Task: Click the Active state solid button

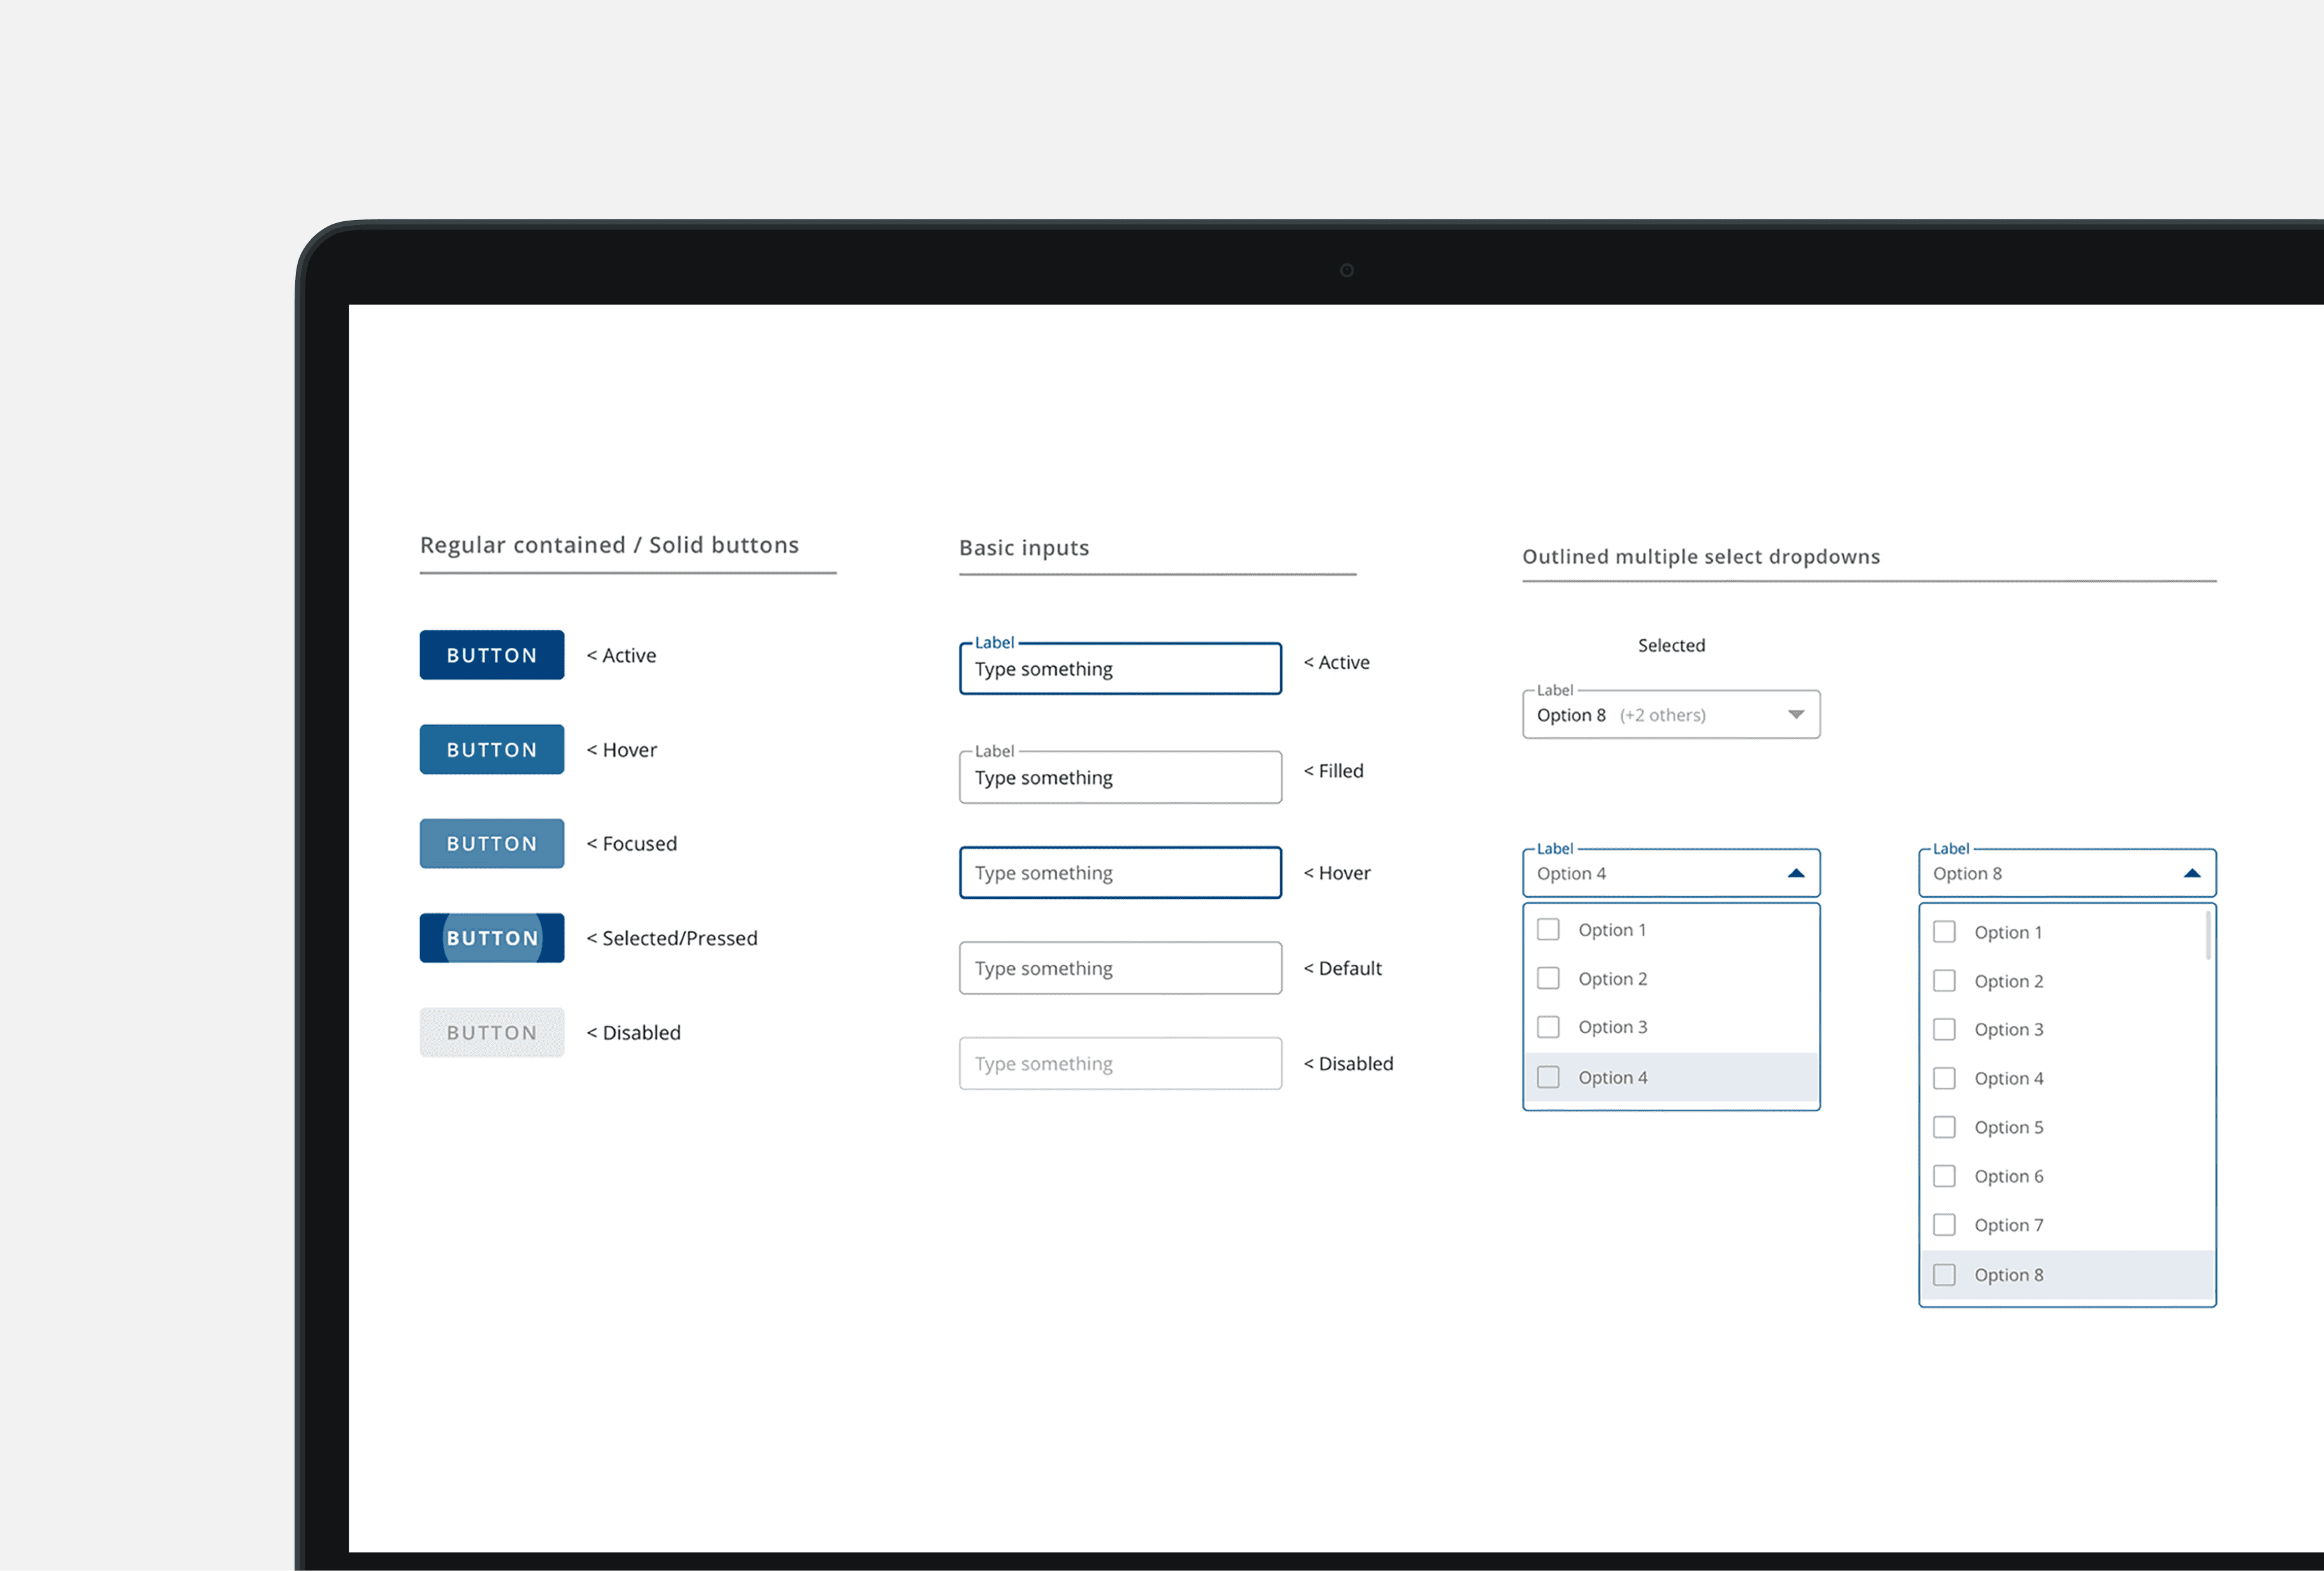Action: coord(491,655)
